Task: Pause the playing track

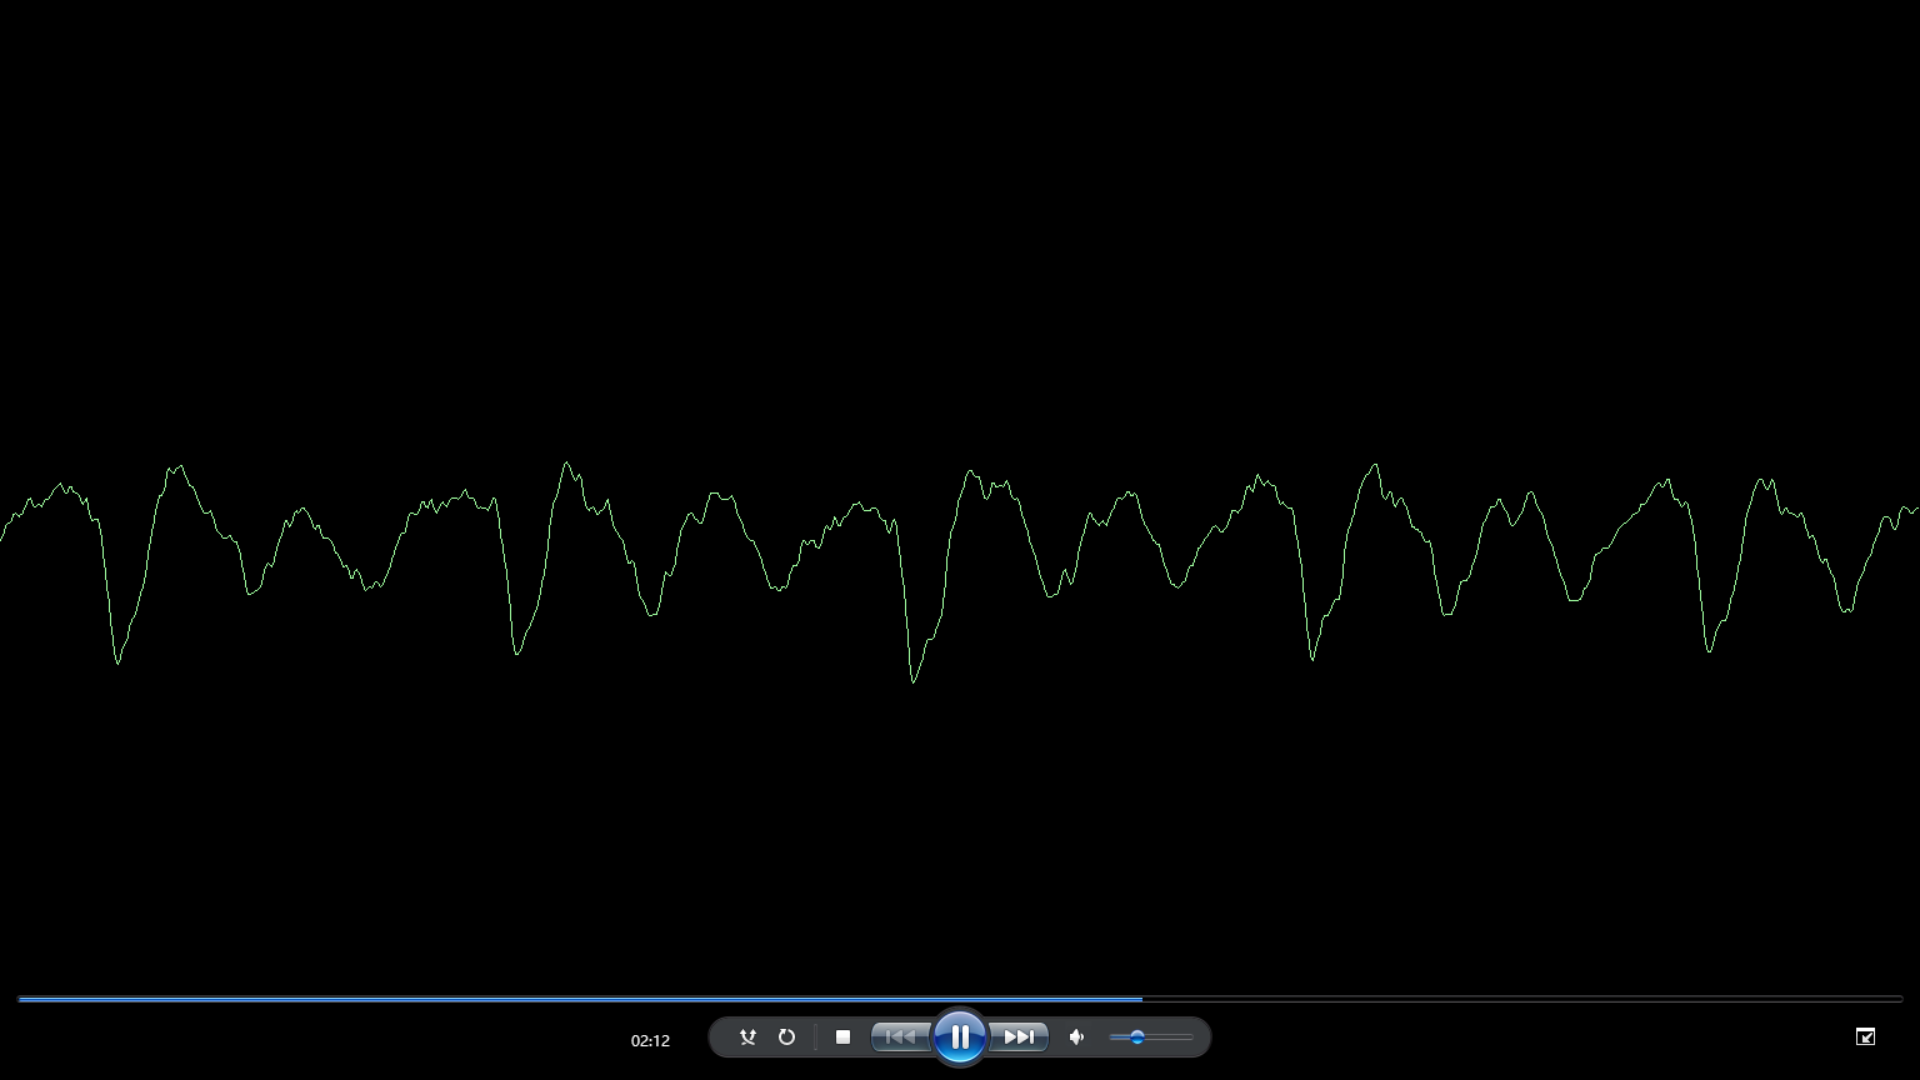Action: click(960, 1037)
